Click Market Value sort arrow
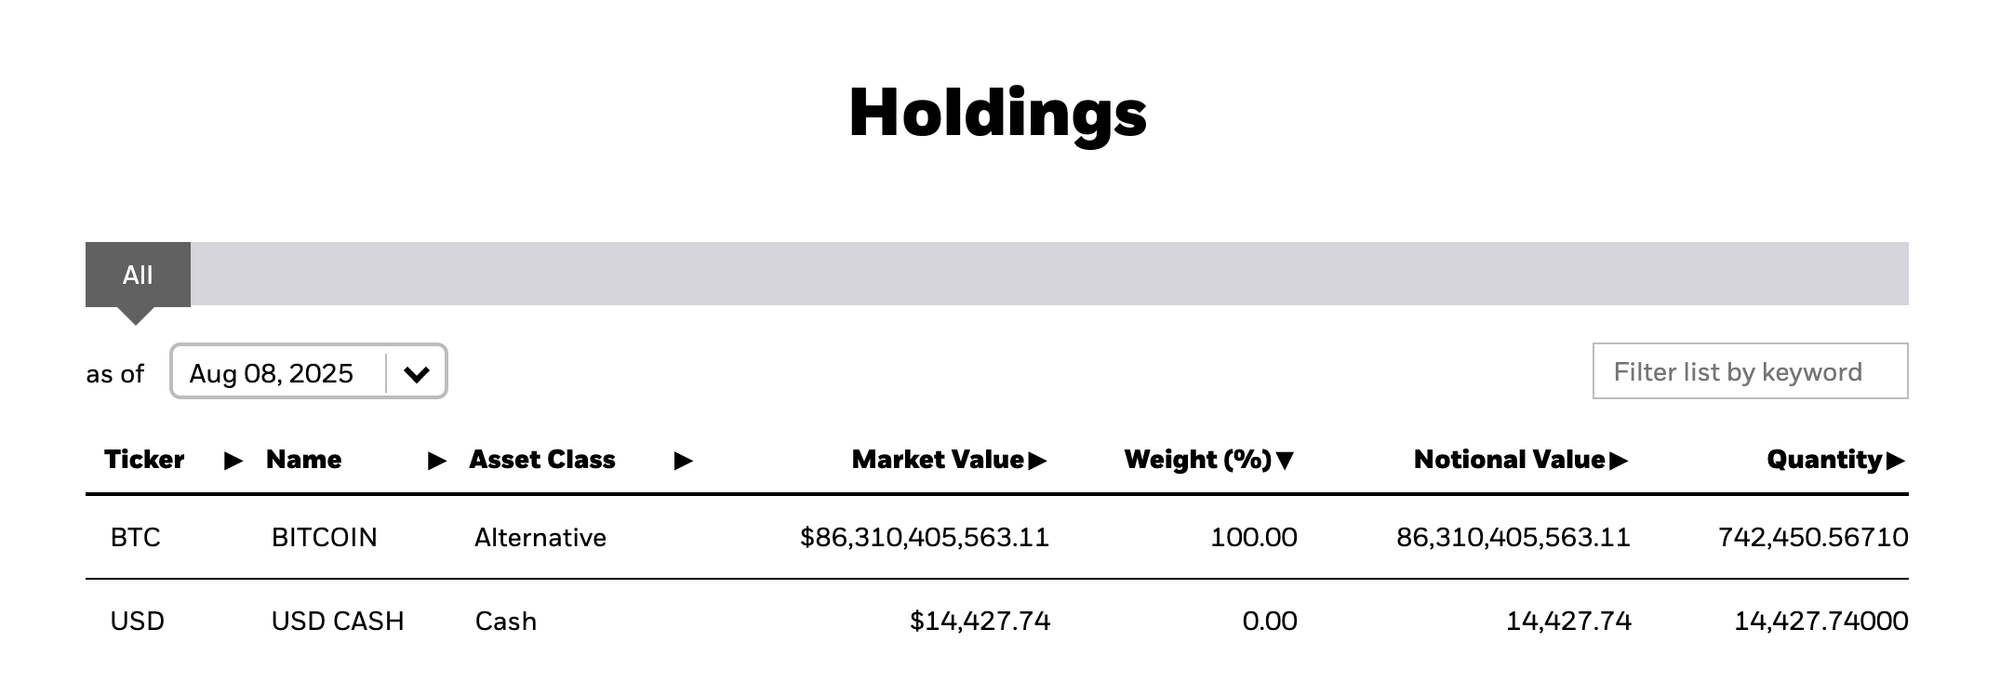Image resolution: width=2000 pixels, height=698 pixels. tap(1037, 461)
